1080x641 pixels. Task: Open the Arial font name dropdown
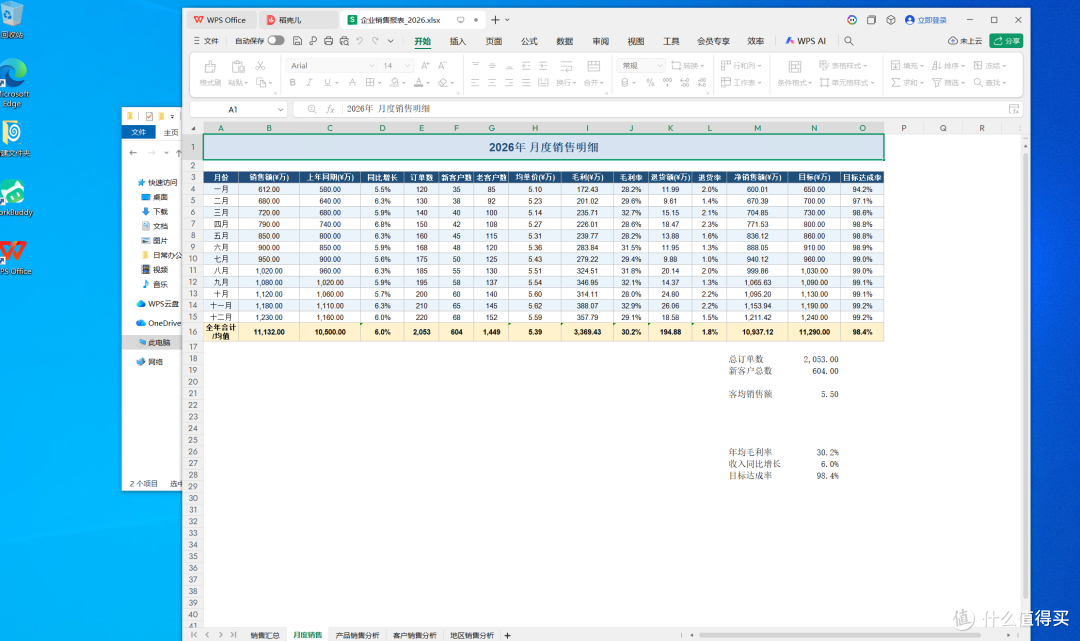coord(371,65)
